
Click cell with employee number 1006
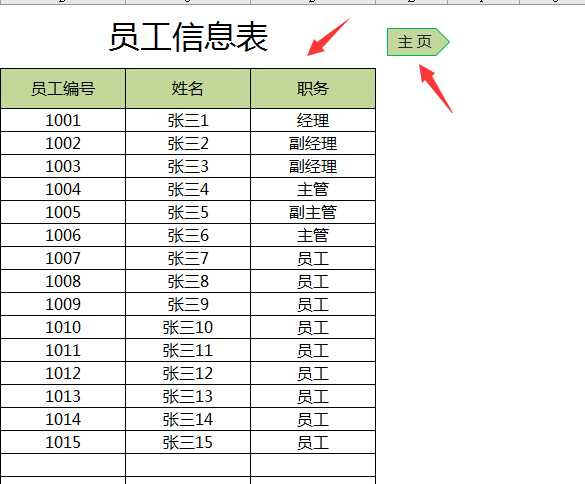[x=63, y=235]
